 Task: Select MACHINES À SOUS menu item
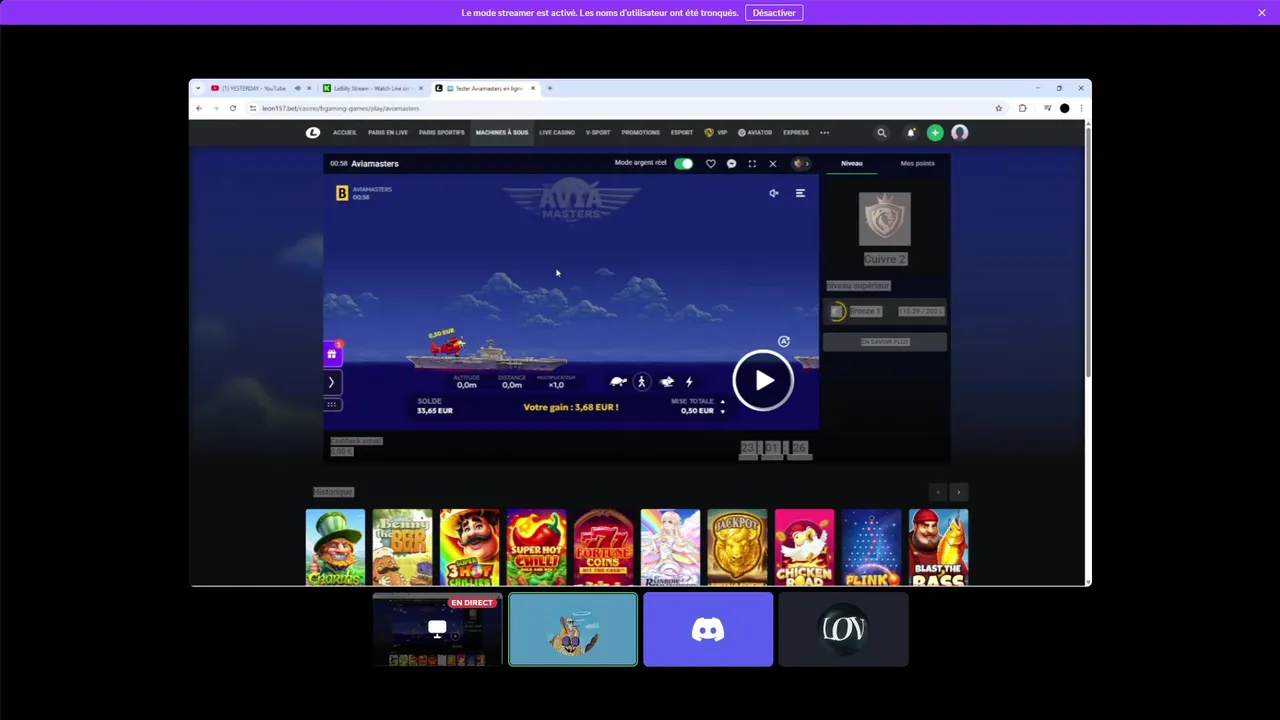(x=502, y=132)
